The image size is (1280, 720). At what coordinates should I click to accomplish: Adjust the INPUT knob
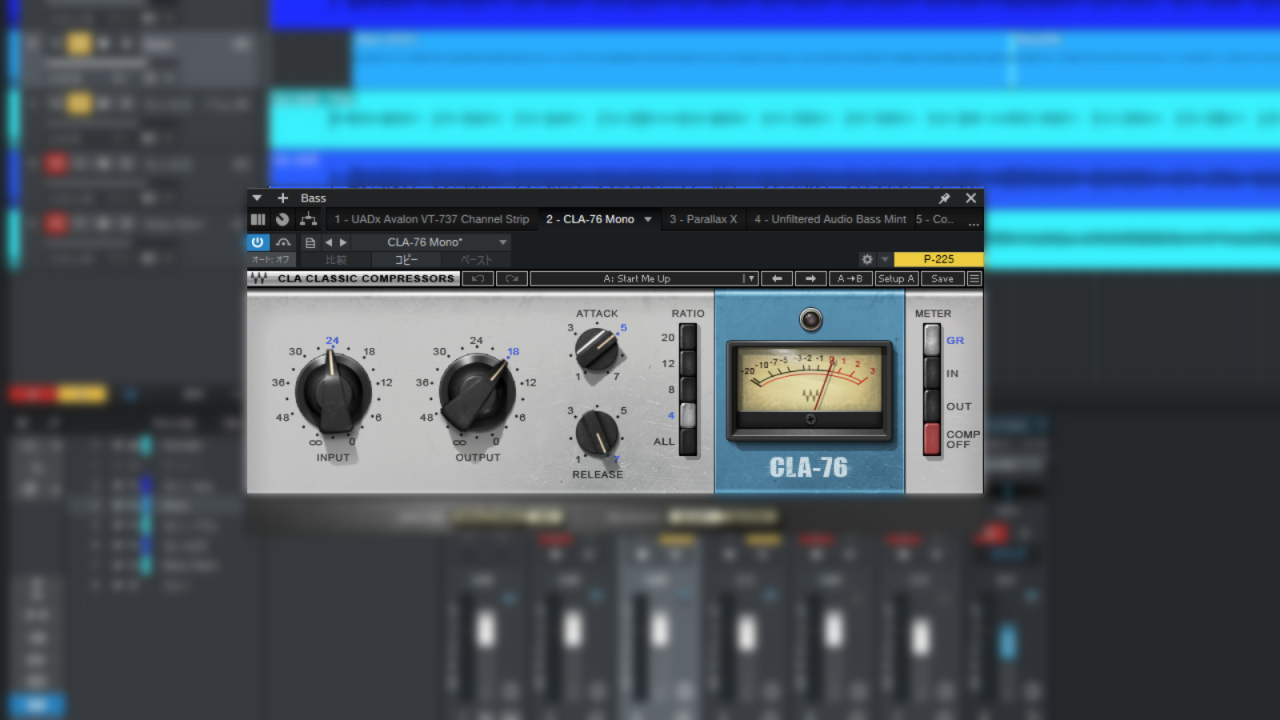point(331,392)
